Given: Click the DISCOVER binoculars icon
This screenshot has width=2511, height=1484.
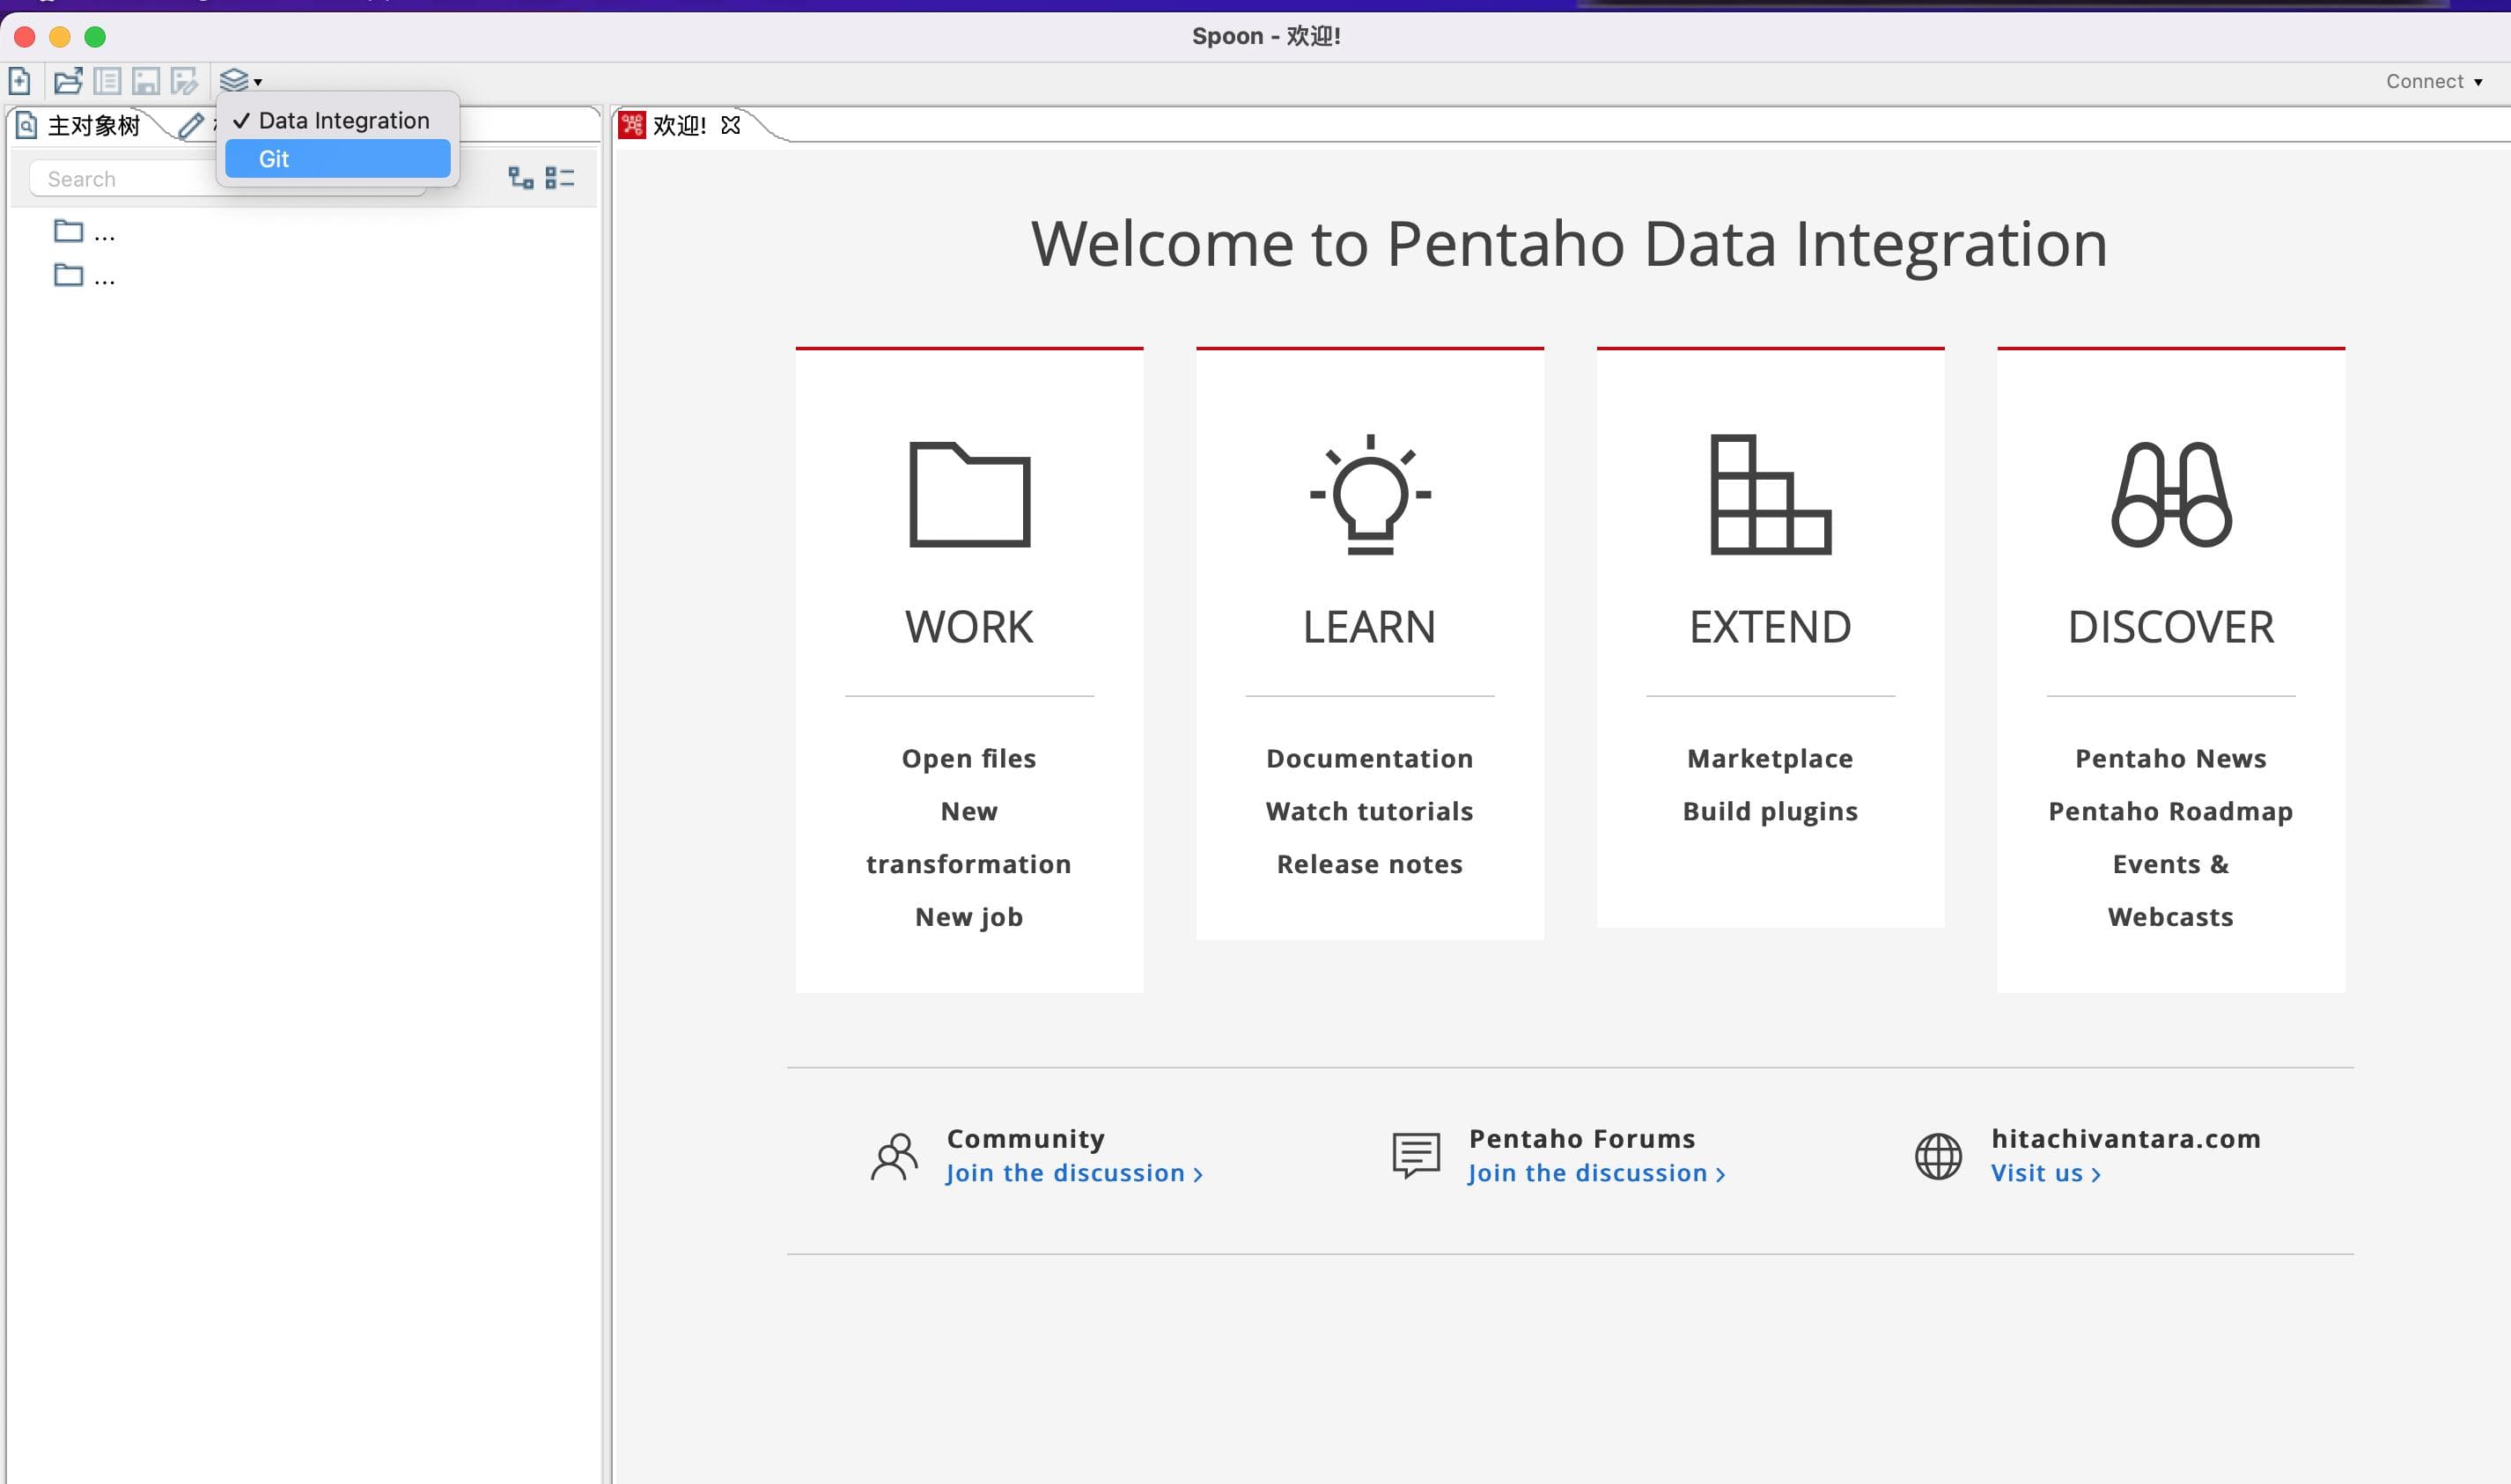Looking at the screenshot, I should tap(2171, 495).
